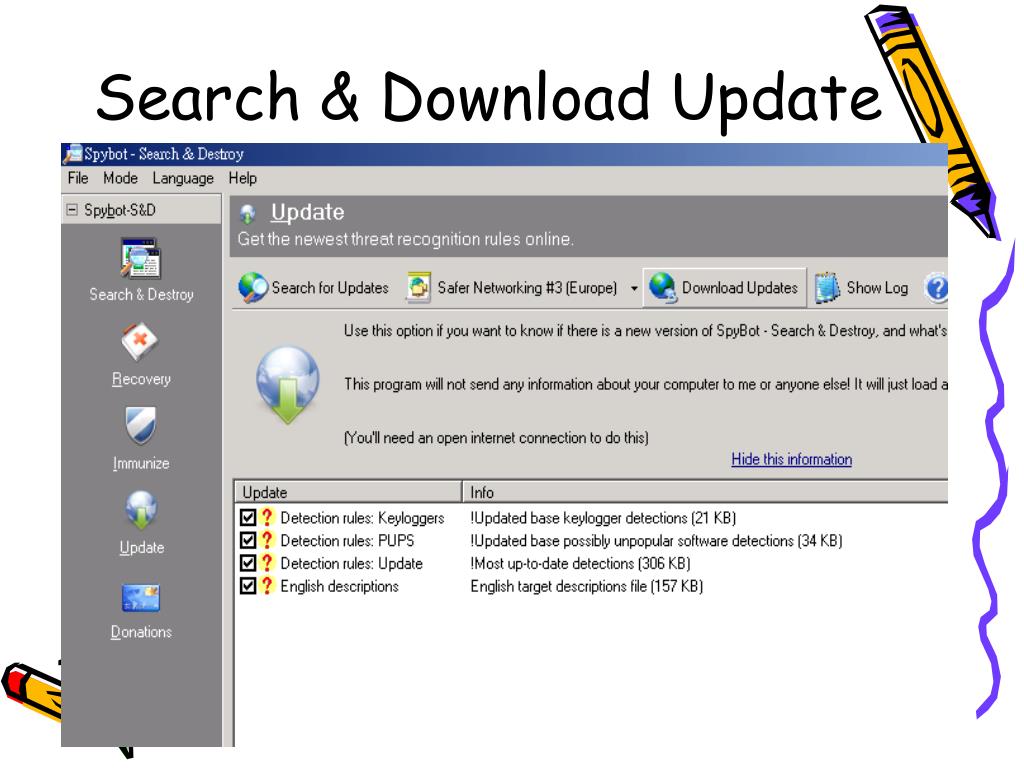
Task: Sort by the Info column header
Action: 705,492
